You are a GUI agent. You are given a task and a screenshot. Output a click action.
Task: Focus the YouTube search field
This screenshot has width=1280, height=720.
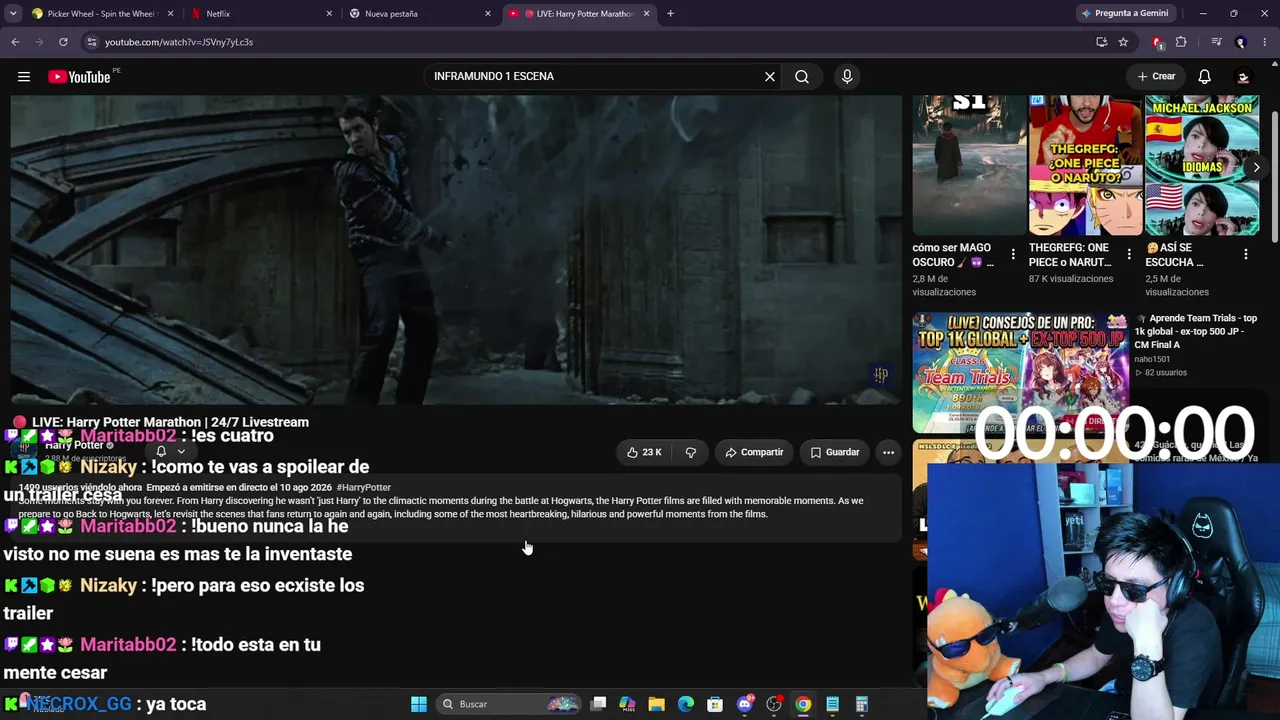595,77
